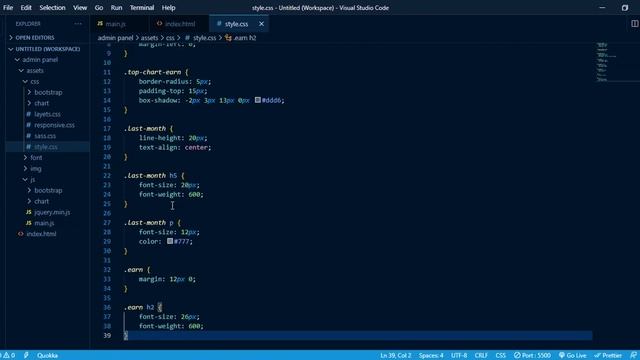Close the style.css tab
Image resolution: width=640 pixels, height=360 pixels.
(261, 24)
